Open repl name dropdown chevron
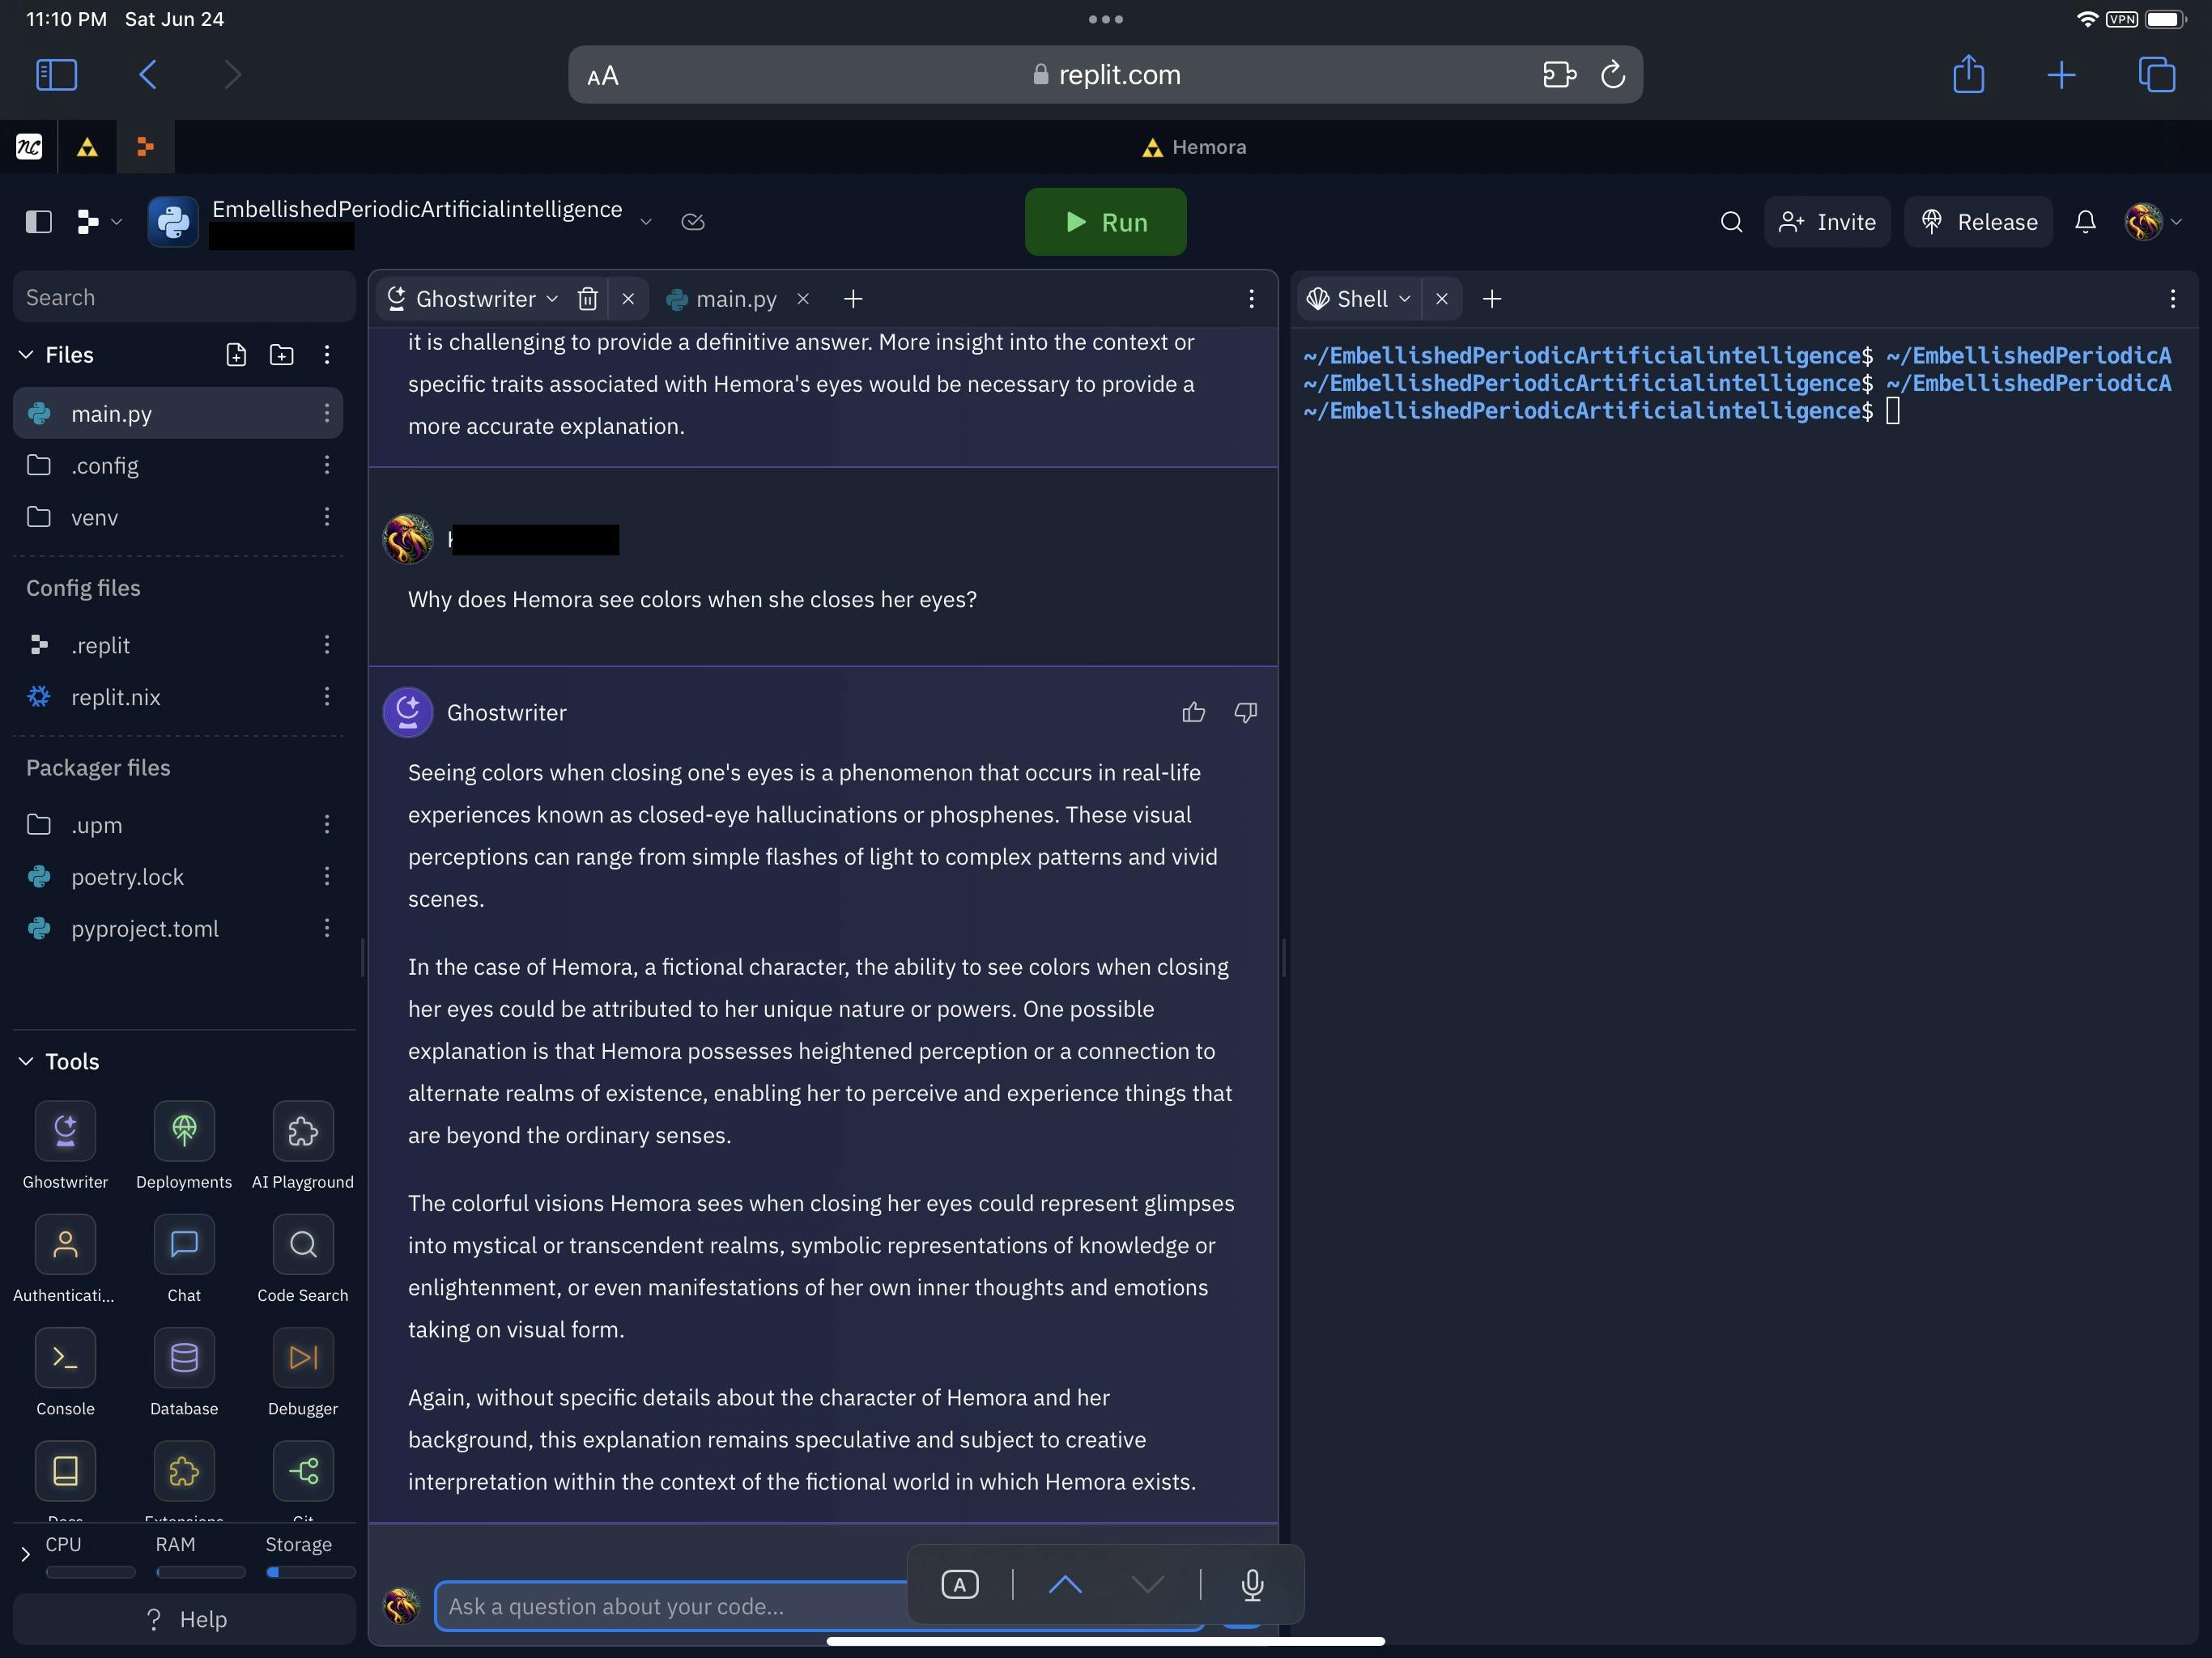The height and width of the screenshot is (1658, 2212). [646, 222]
